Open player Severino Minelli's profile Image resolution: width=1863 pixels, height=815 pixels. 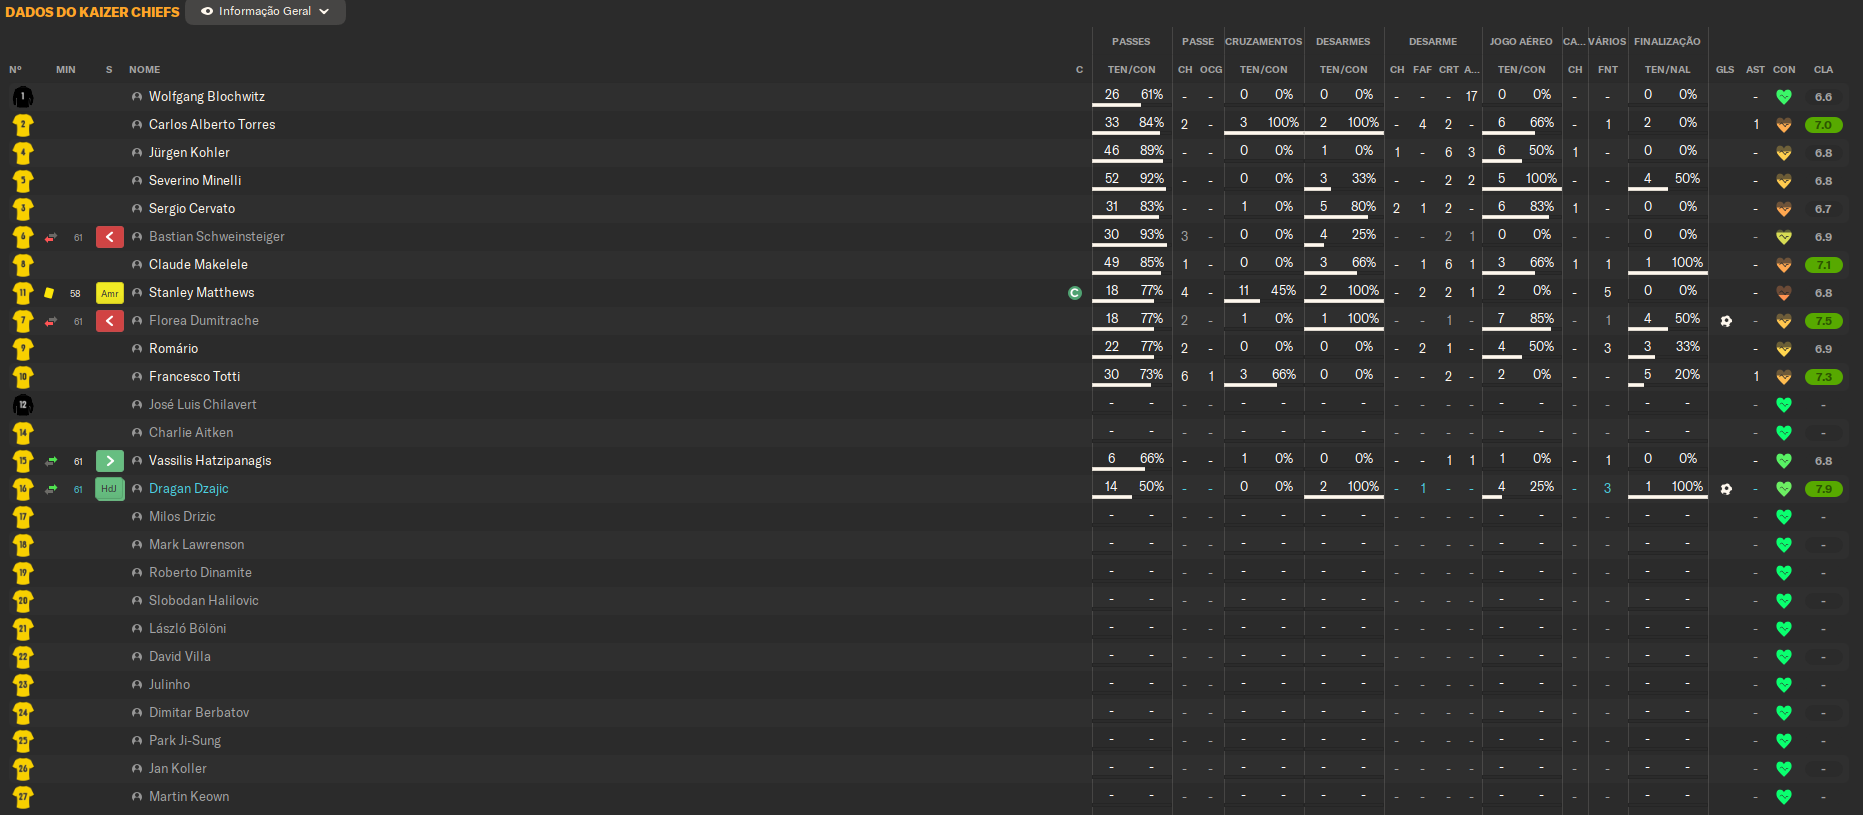click(x=195, y=181)
